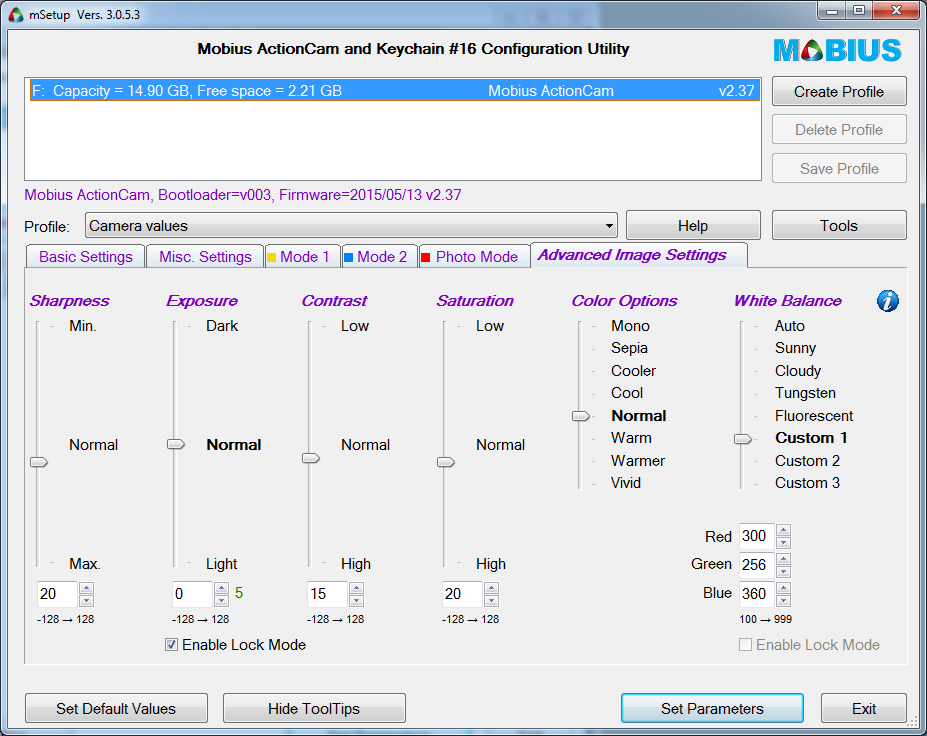Click Hide ToolTips button
The height and width of the screenshot is (736, 927).
tap(314, 708)
